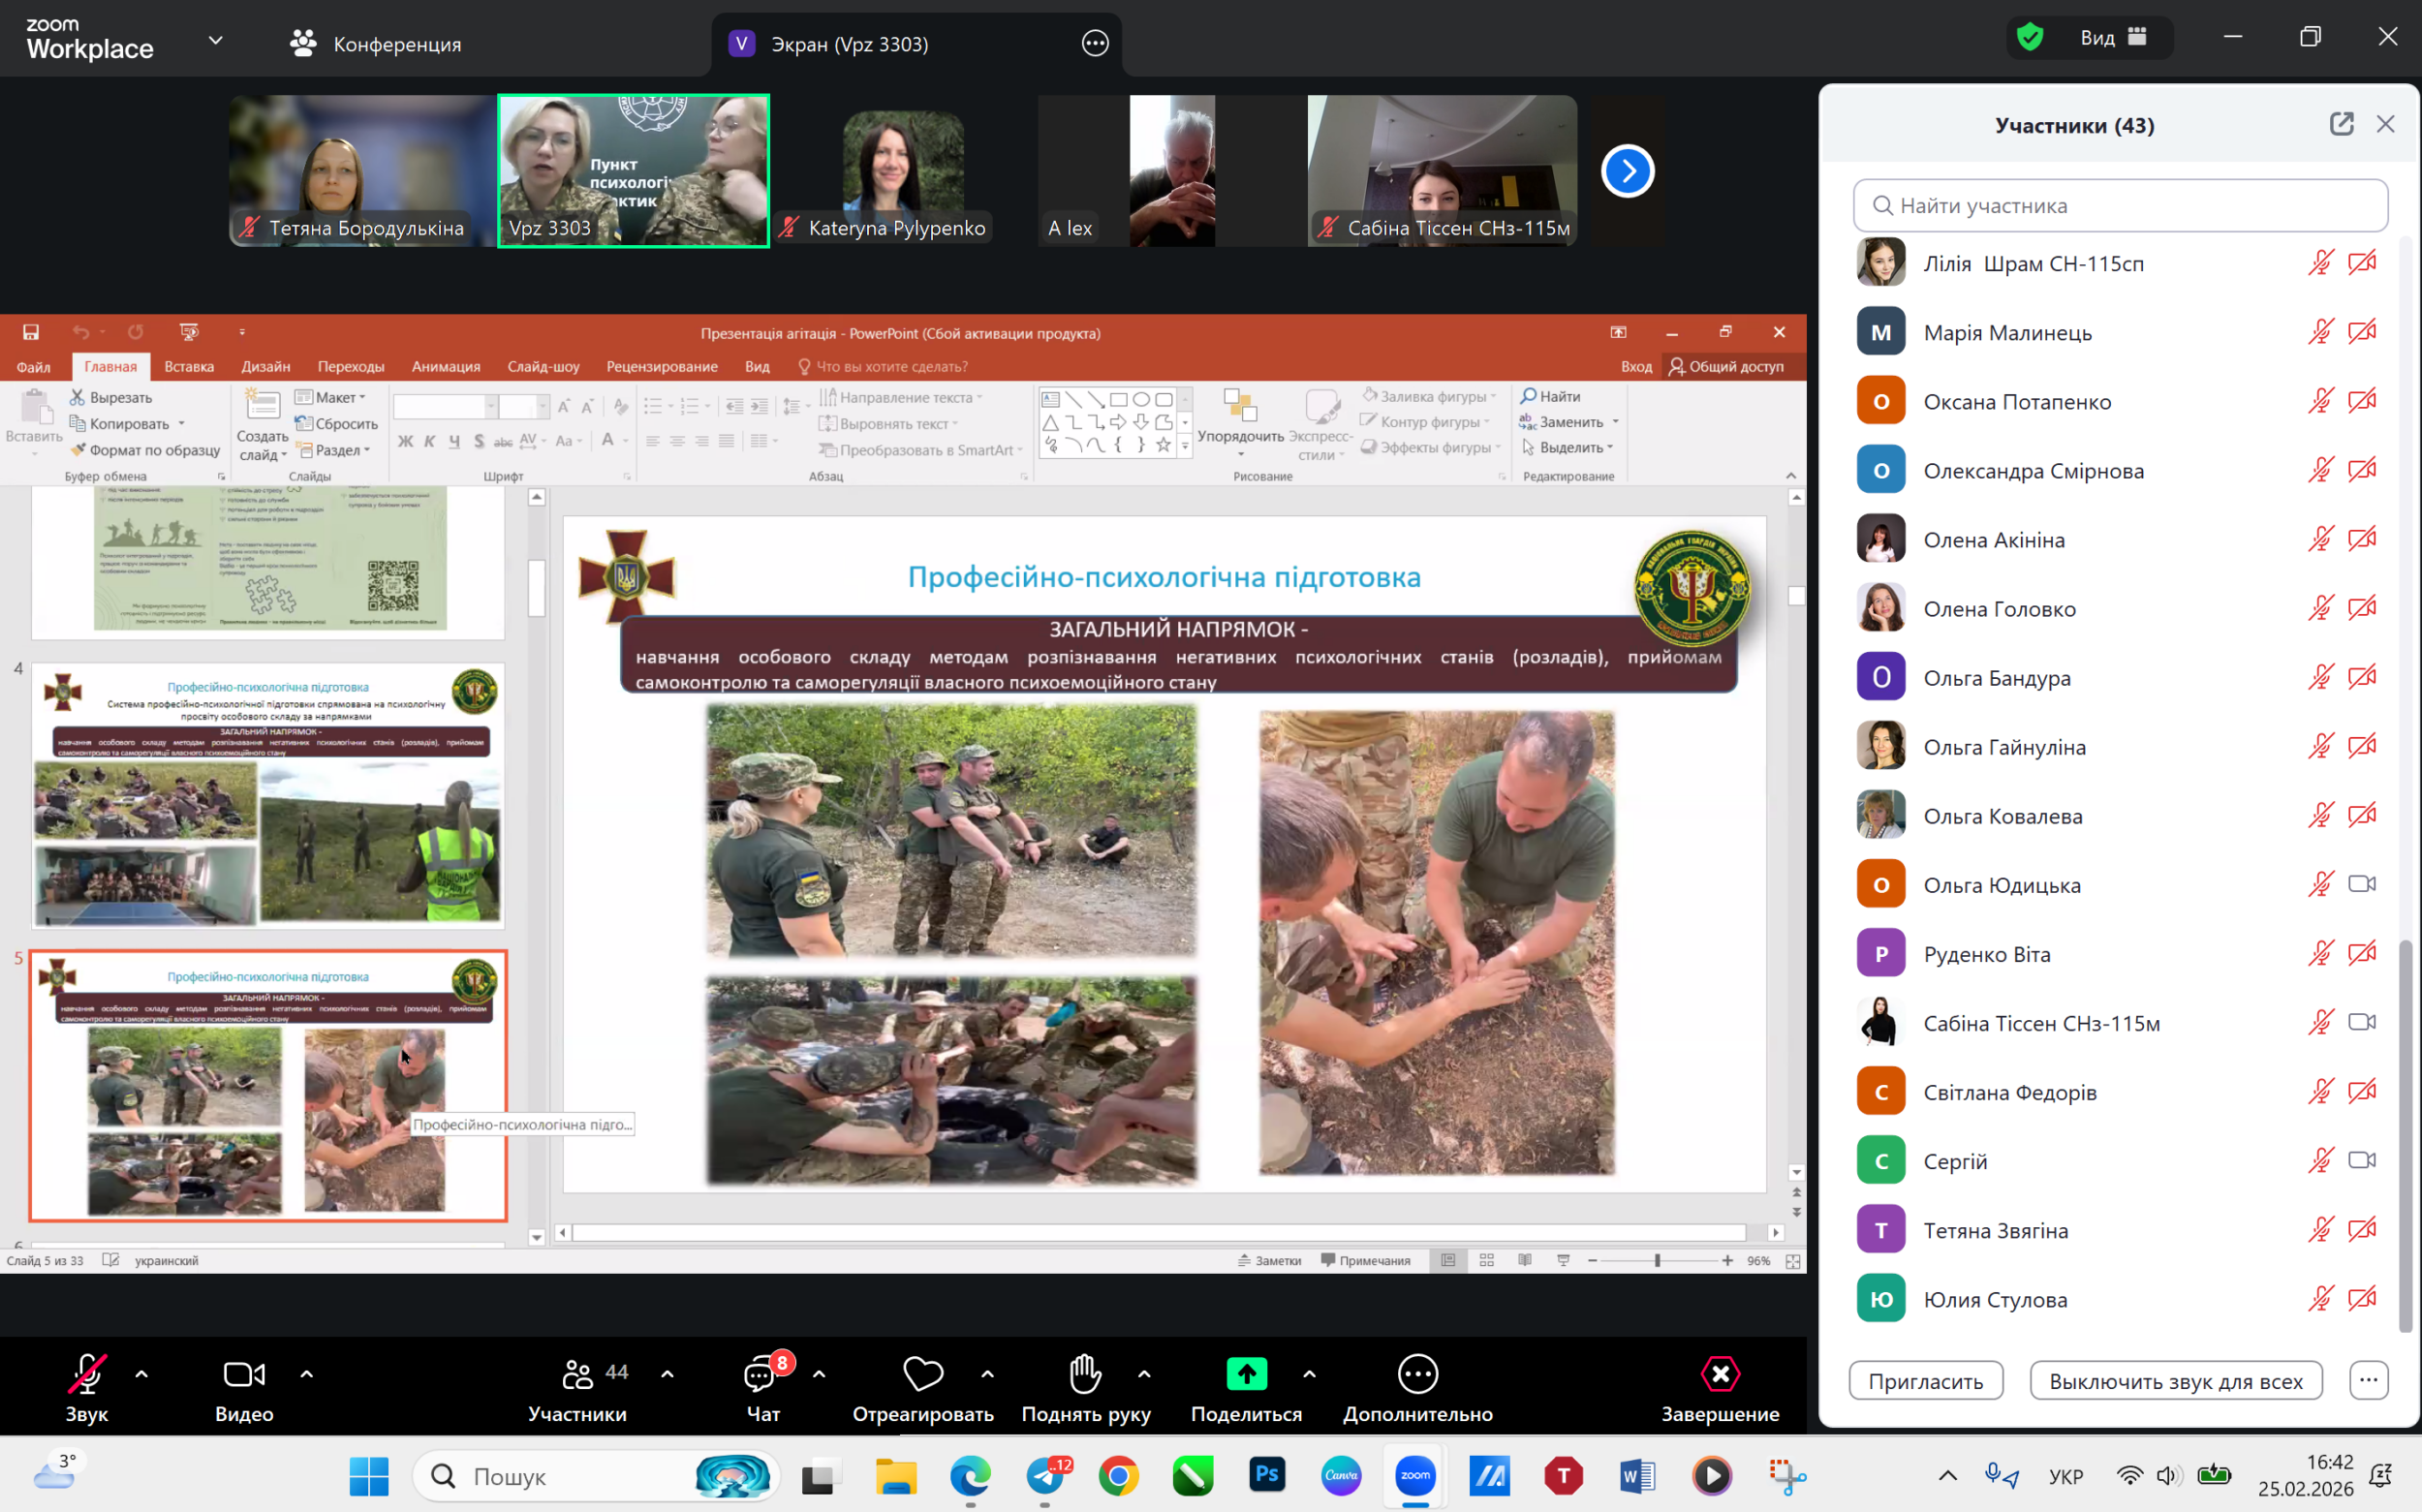Open Photoshop from the taskbar
This screenshot has height=1512, width=2422.
[1267, 1475]
